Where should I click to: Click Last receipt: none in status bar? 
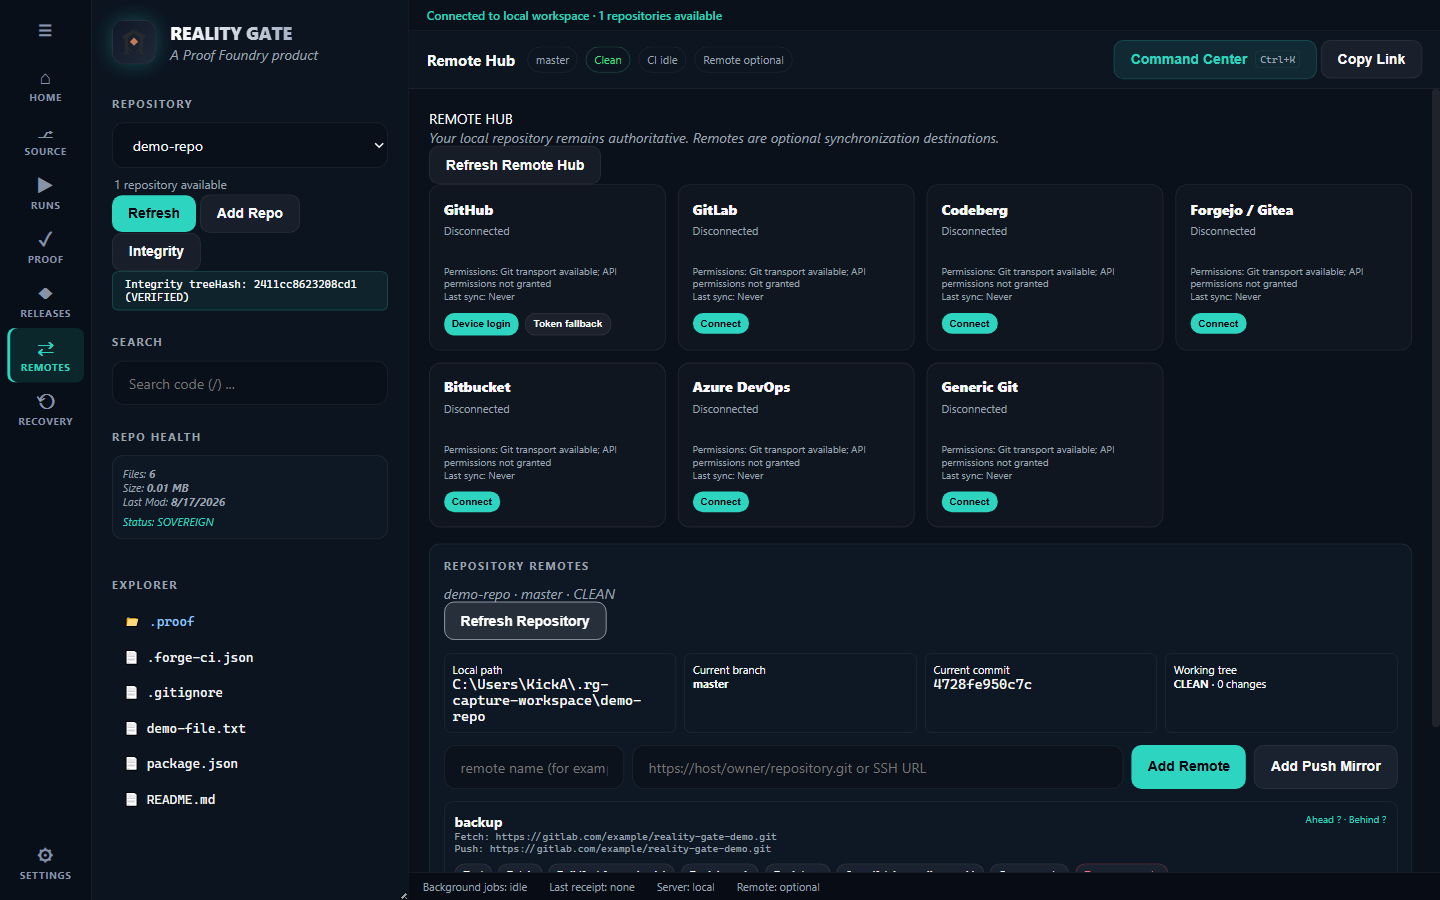pos(592,887)
